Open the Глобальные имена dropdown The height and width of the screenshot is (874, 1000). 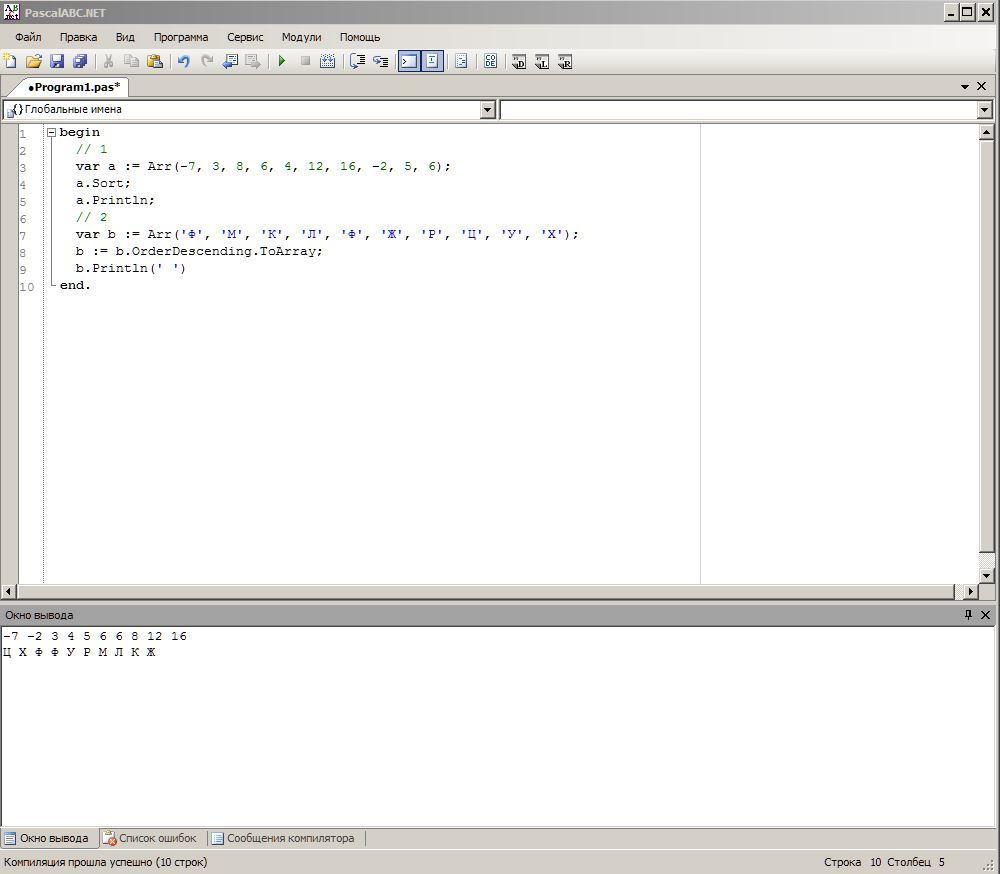[488, 110]
